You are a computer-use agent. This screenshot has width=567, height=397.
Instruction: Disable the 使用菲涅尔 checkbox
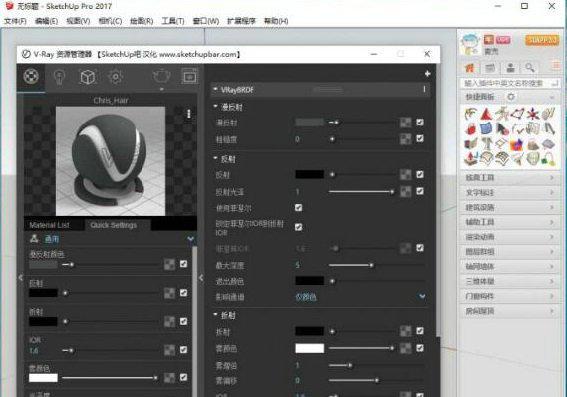[298, 208]
